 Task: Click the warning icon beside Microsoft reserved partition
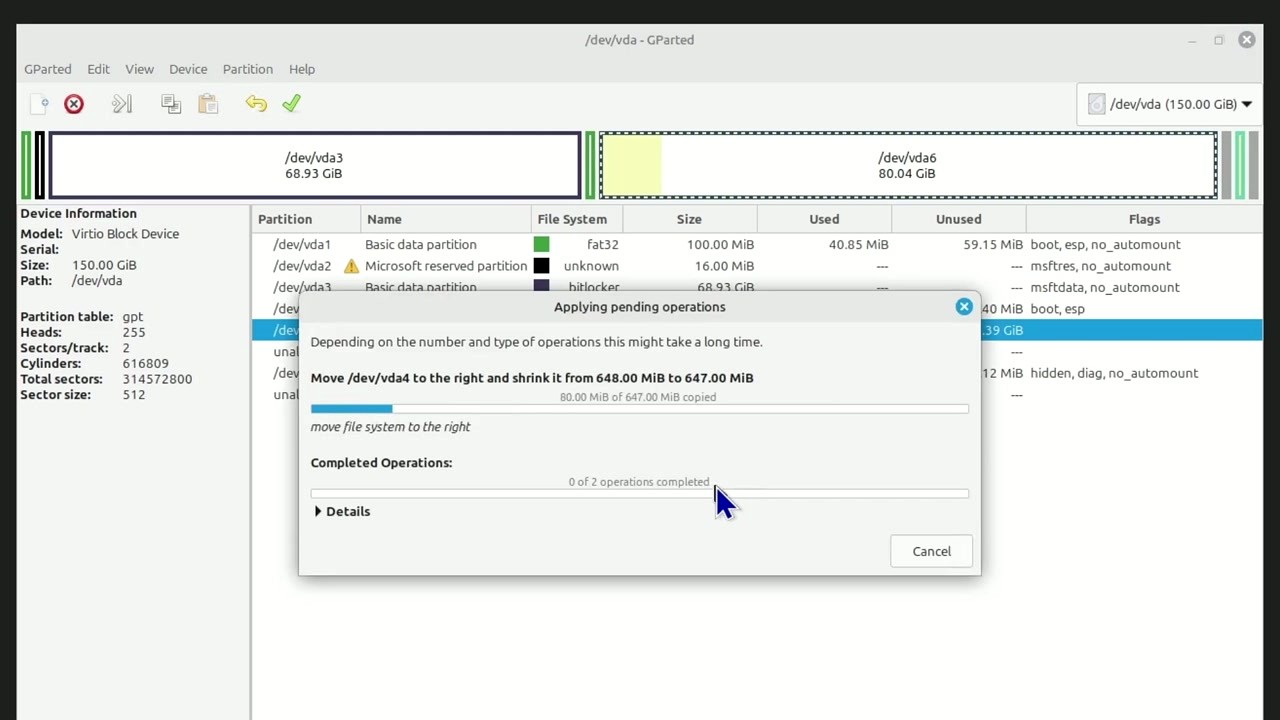click(x=348, y=265)
